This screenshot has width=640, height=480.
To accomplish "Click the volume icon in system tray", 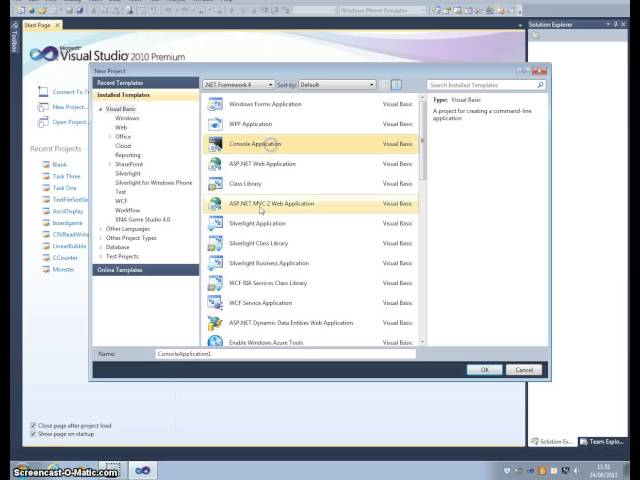I will click(576, 471).
